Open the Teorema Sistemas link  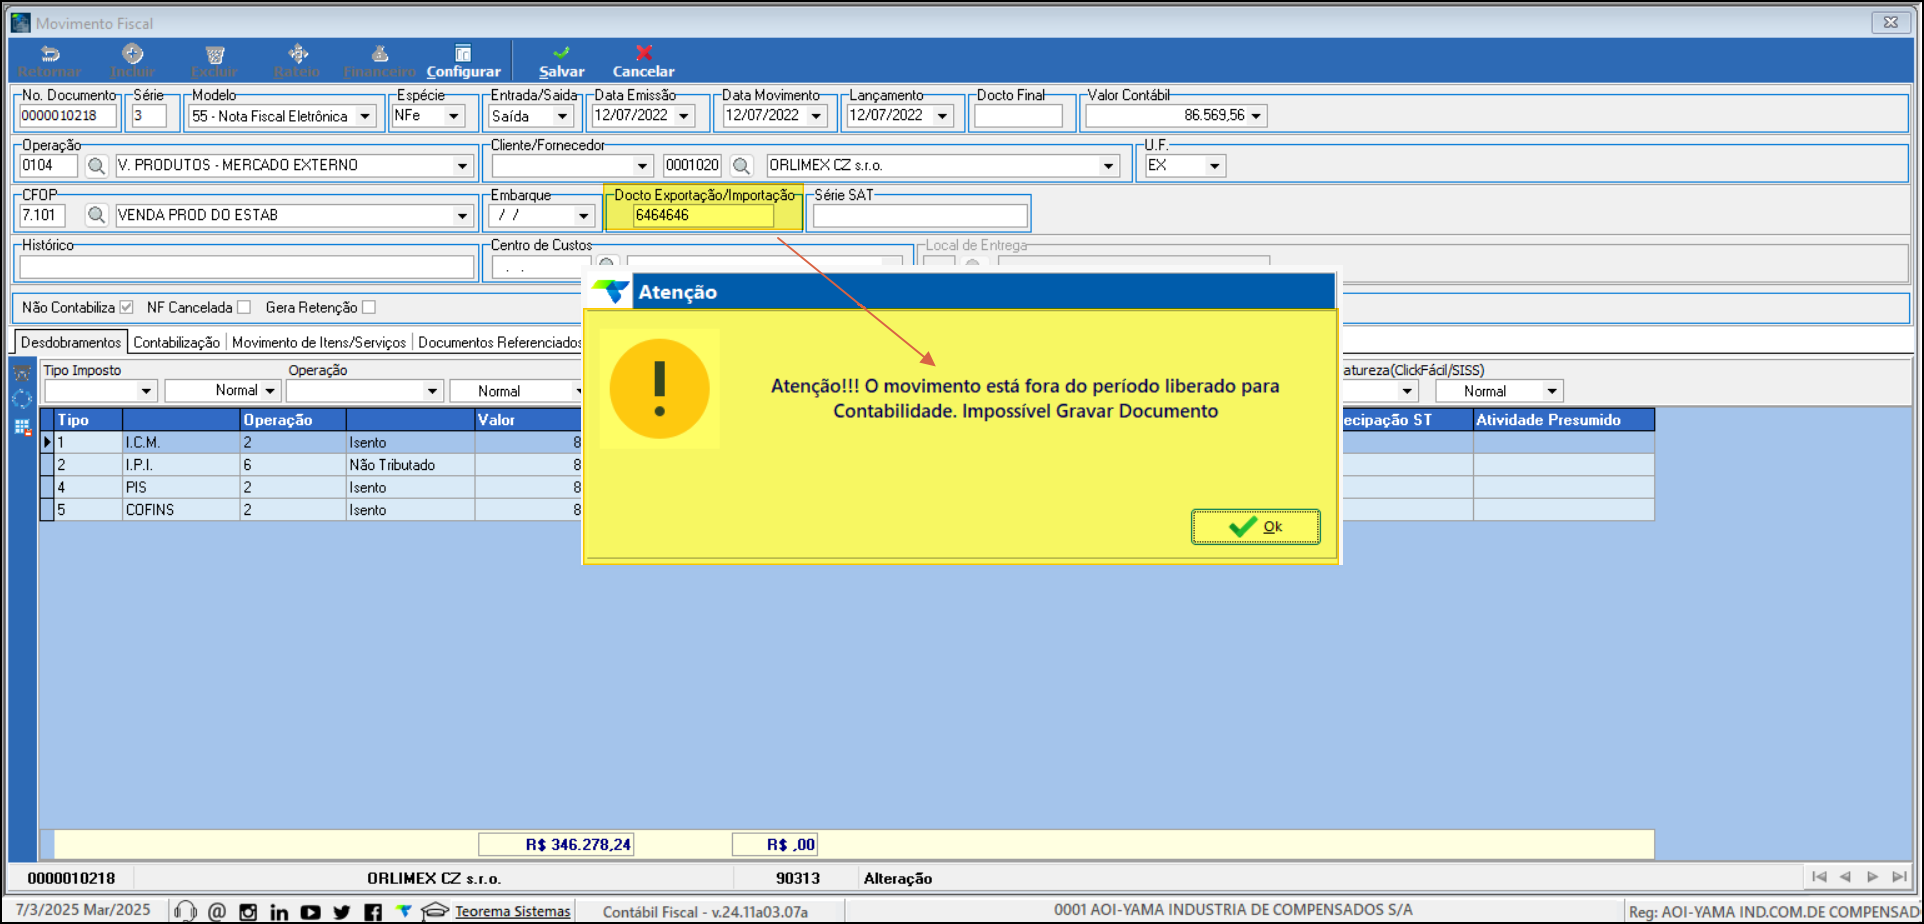tap(513, 911)
